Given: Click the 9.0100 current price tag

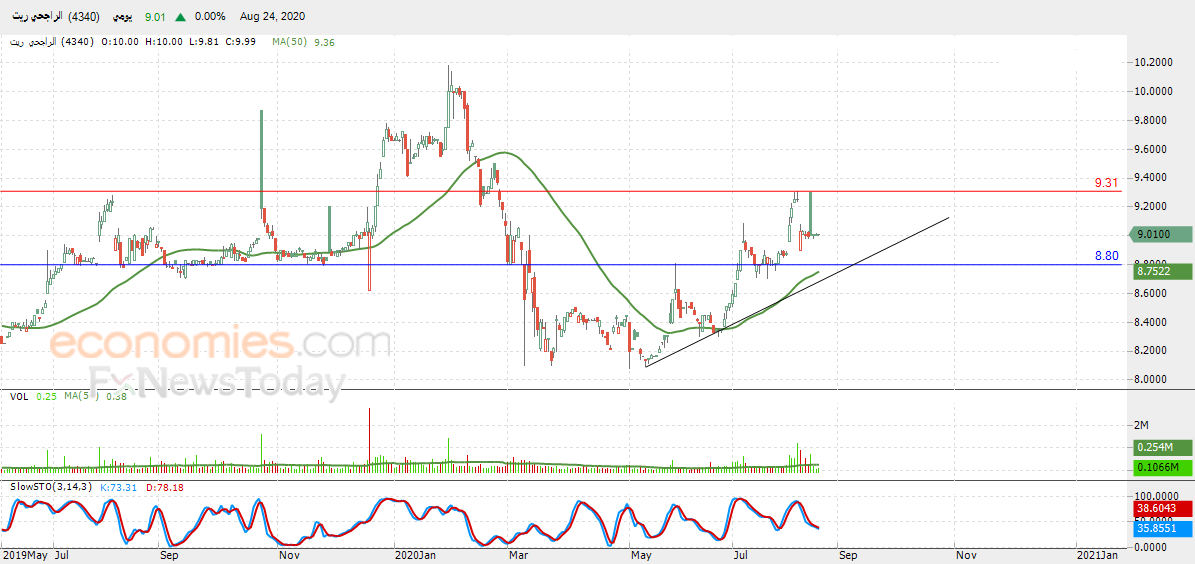Looking at the screenshot, I should coord(1160,236).
